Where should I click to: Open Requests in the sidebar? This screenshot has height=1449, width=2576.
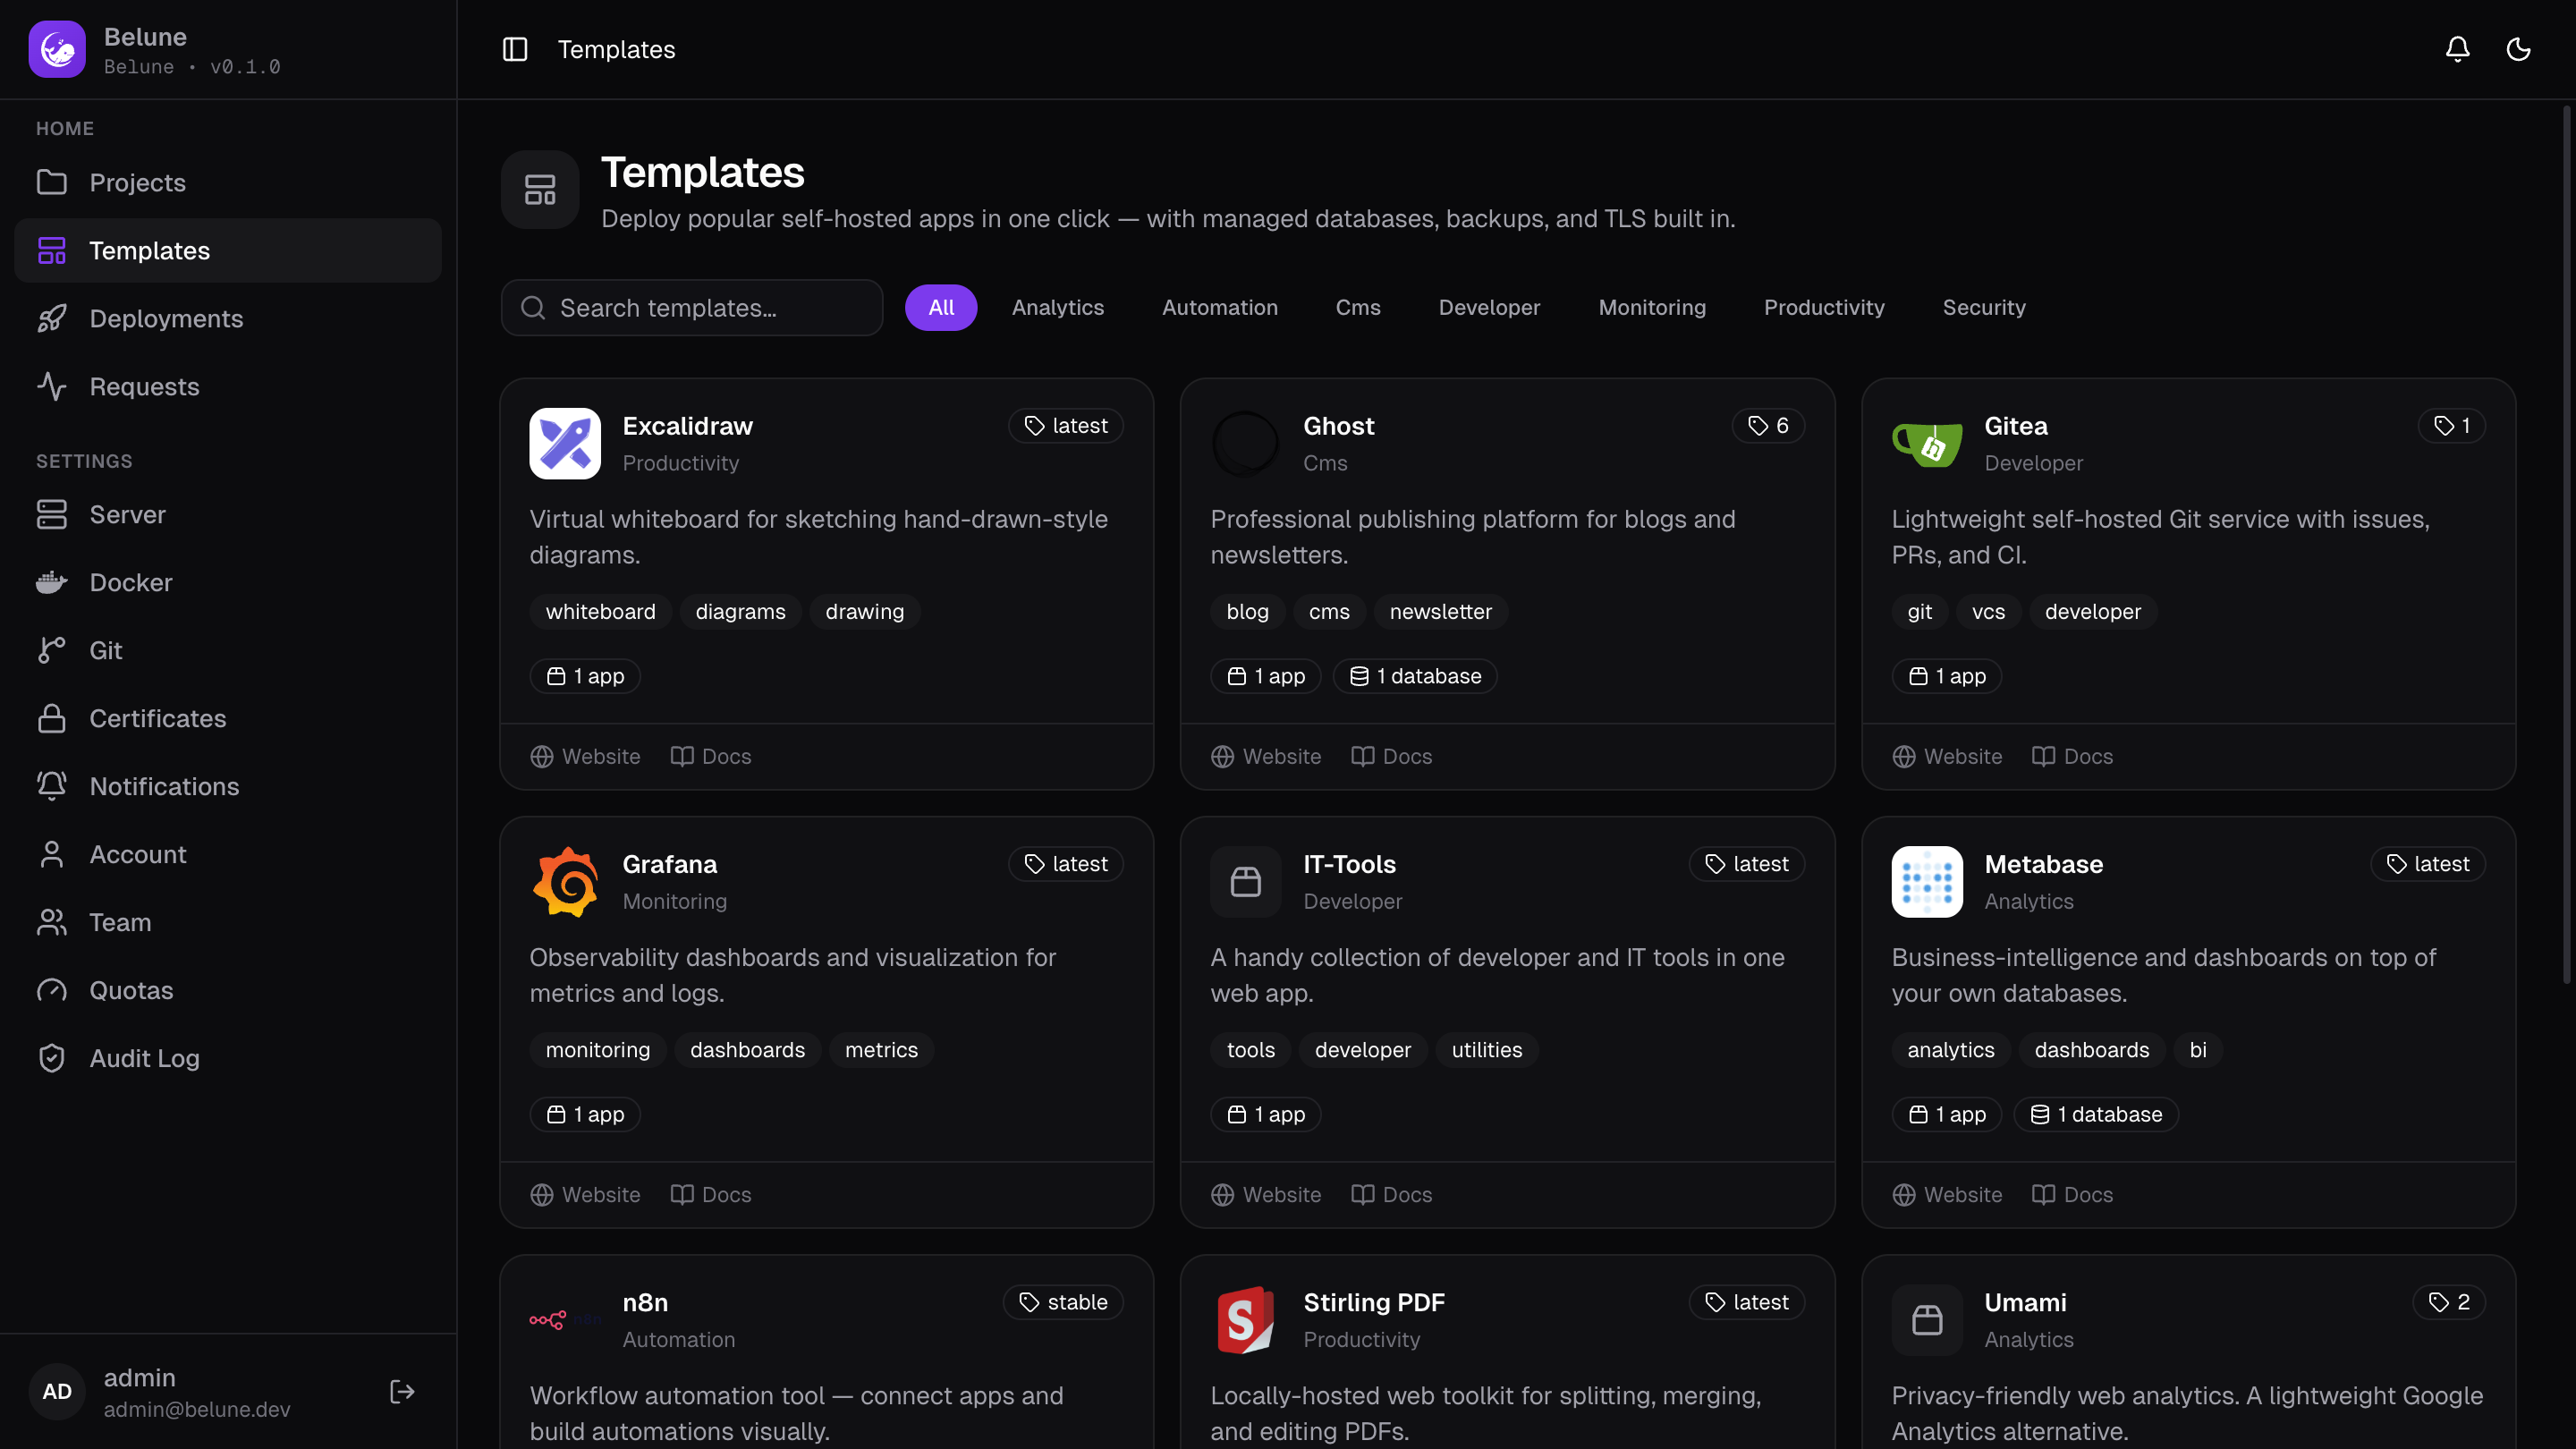click(228, 387)
